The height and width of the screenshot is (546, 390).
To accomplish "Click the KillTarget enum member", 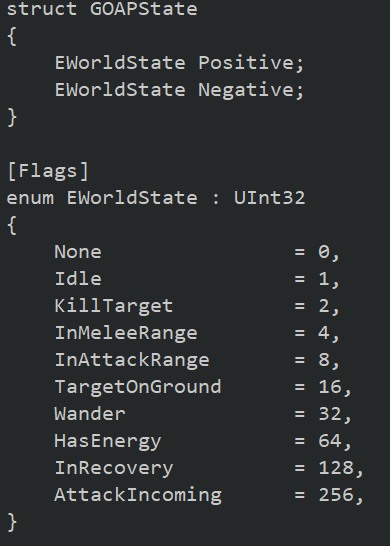I will tap(114, 306).
